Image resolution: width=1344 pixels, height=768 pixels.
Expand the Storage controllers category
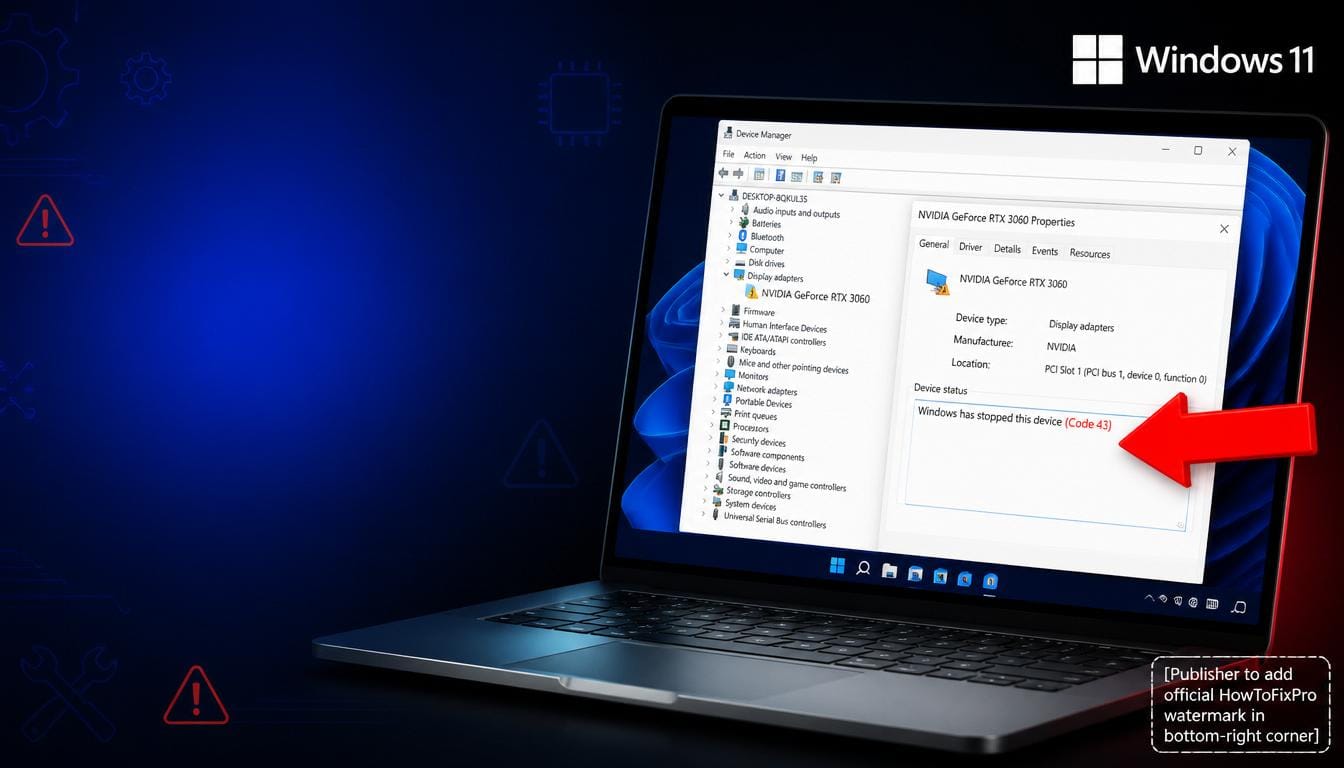coord(706,490)
